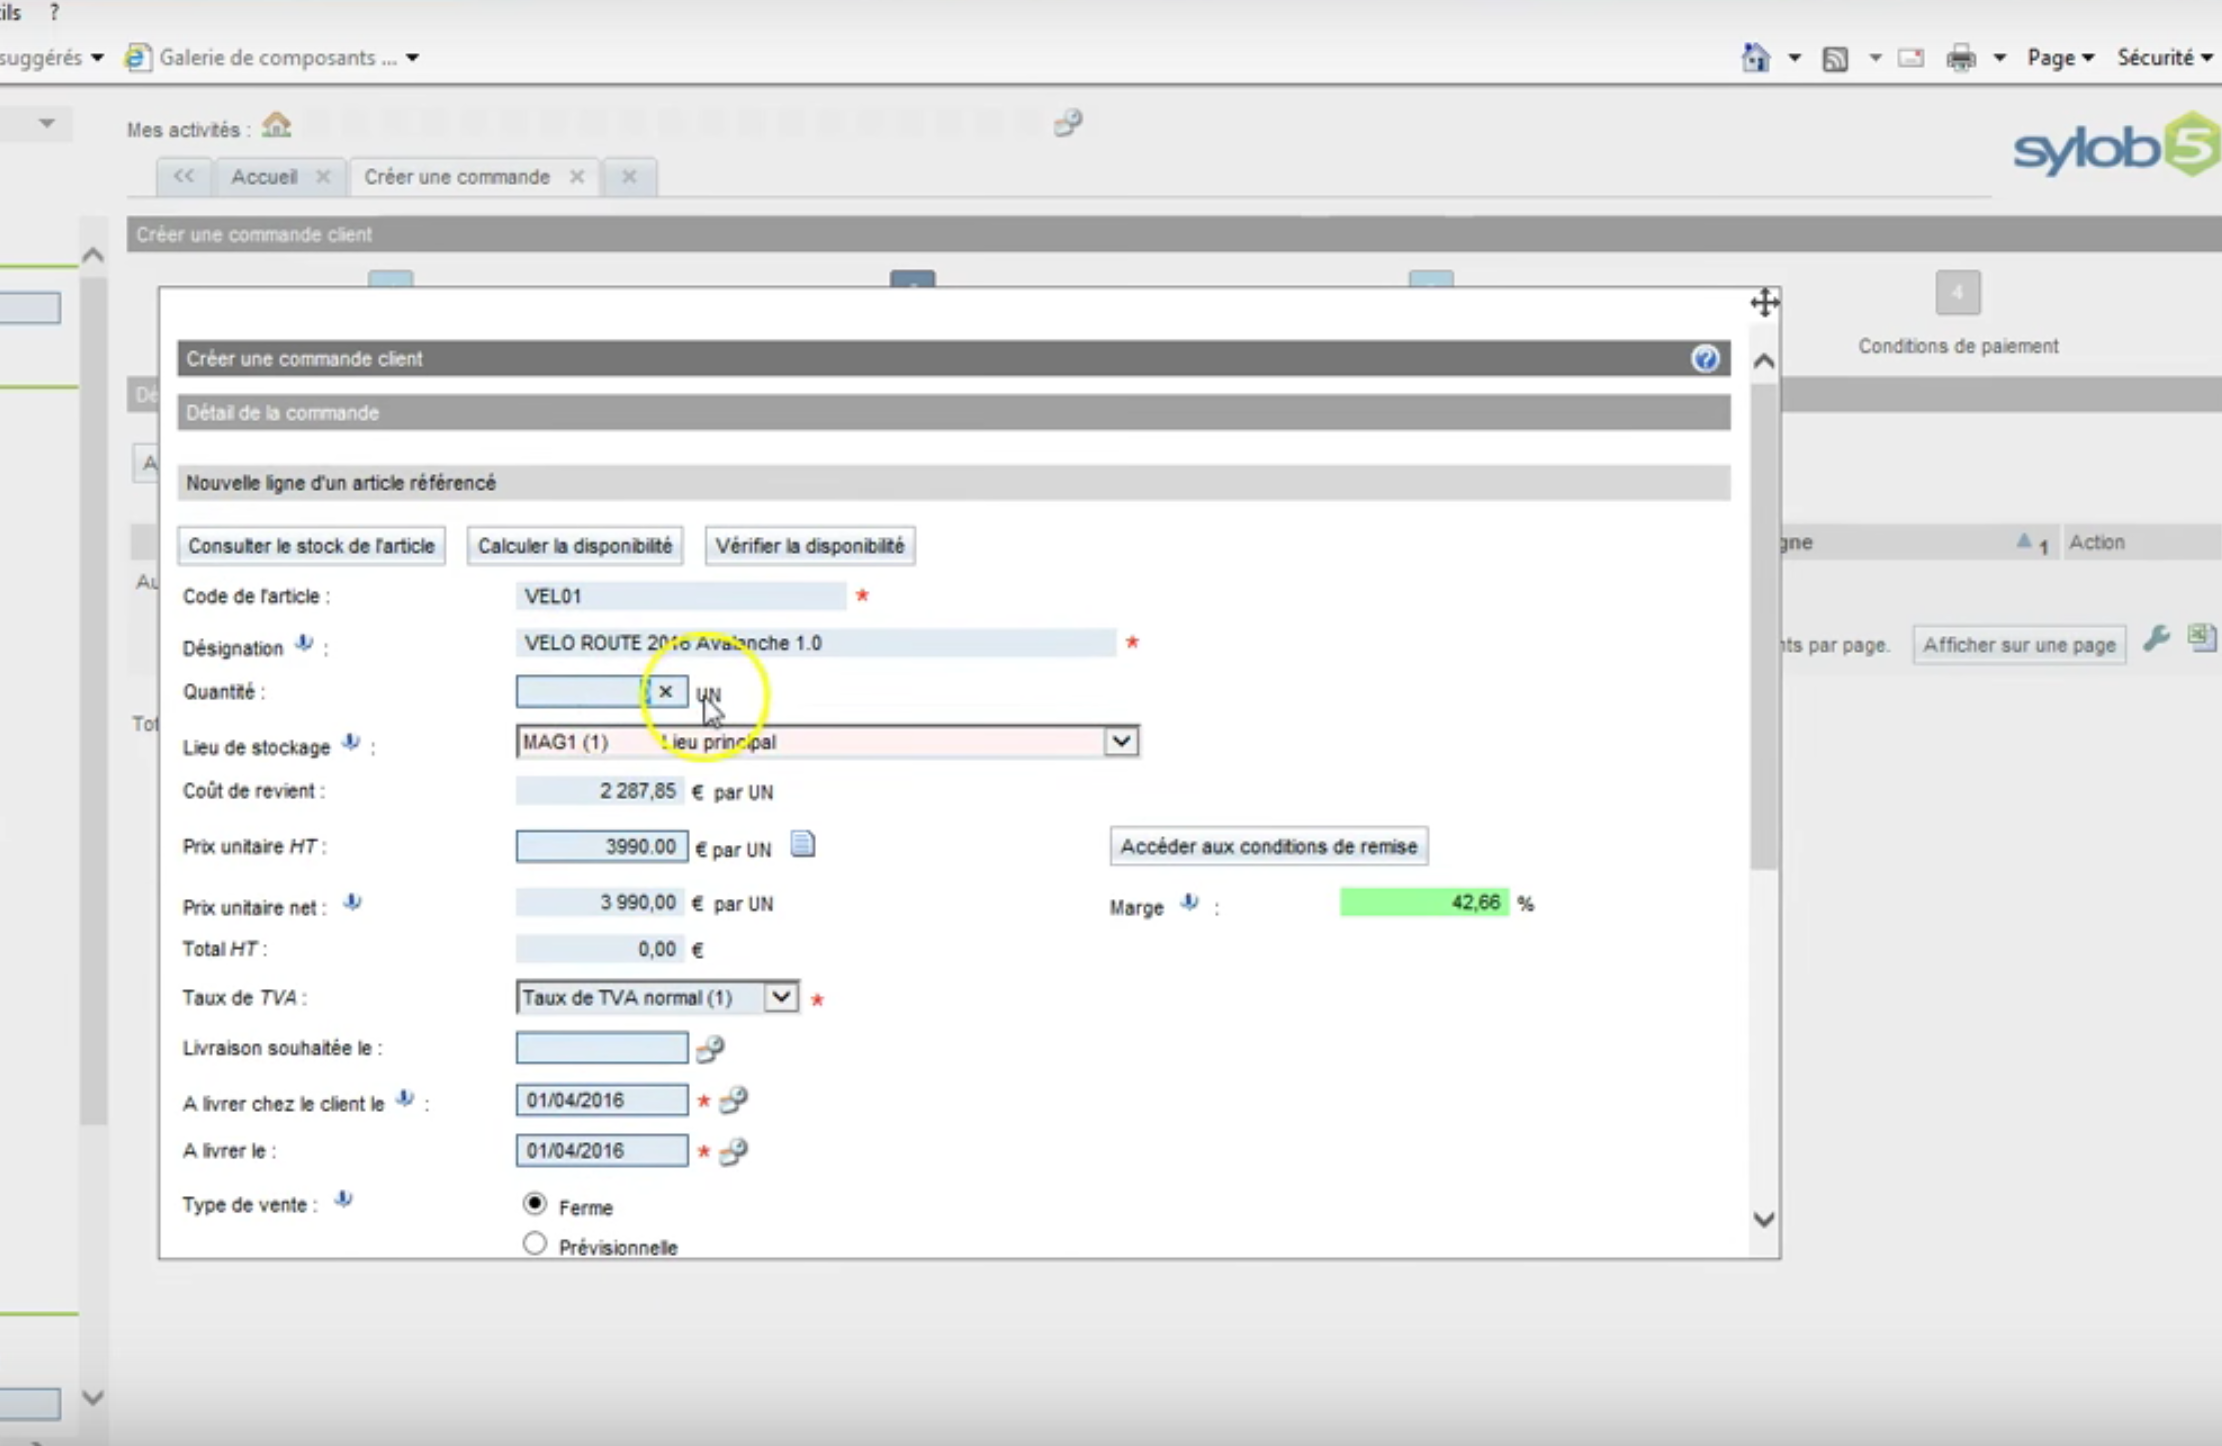Close the Accueil tab

323,177
